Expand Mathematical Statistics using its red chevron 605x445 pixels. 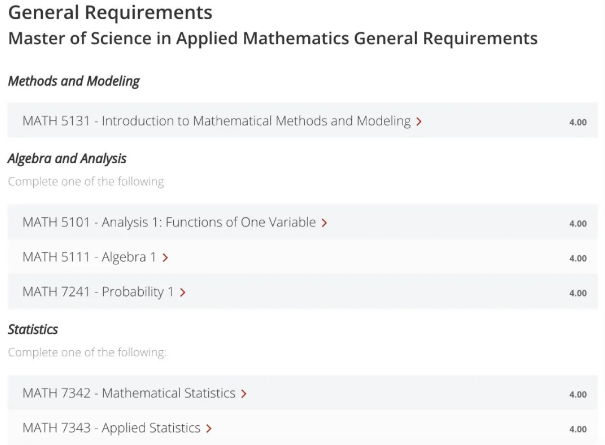click(x=244, y=394)
